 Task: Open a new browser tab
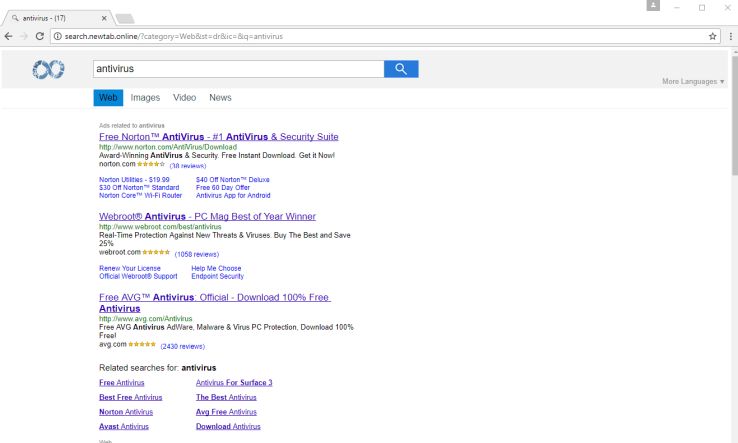(x=125, y=18)
